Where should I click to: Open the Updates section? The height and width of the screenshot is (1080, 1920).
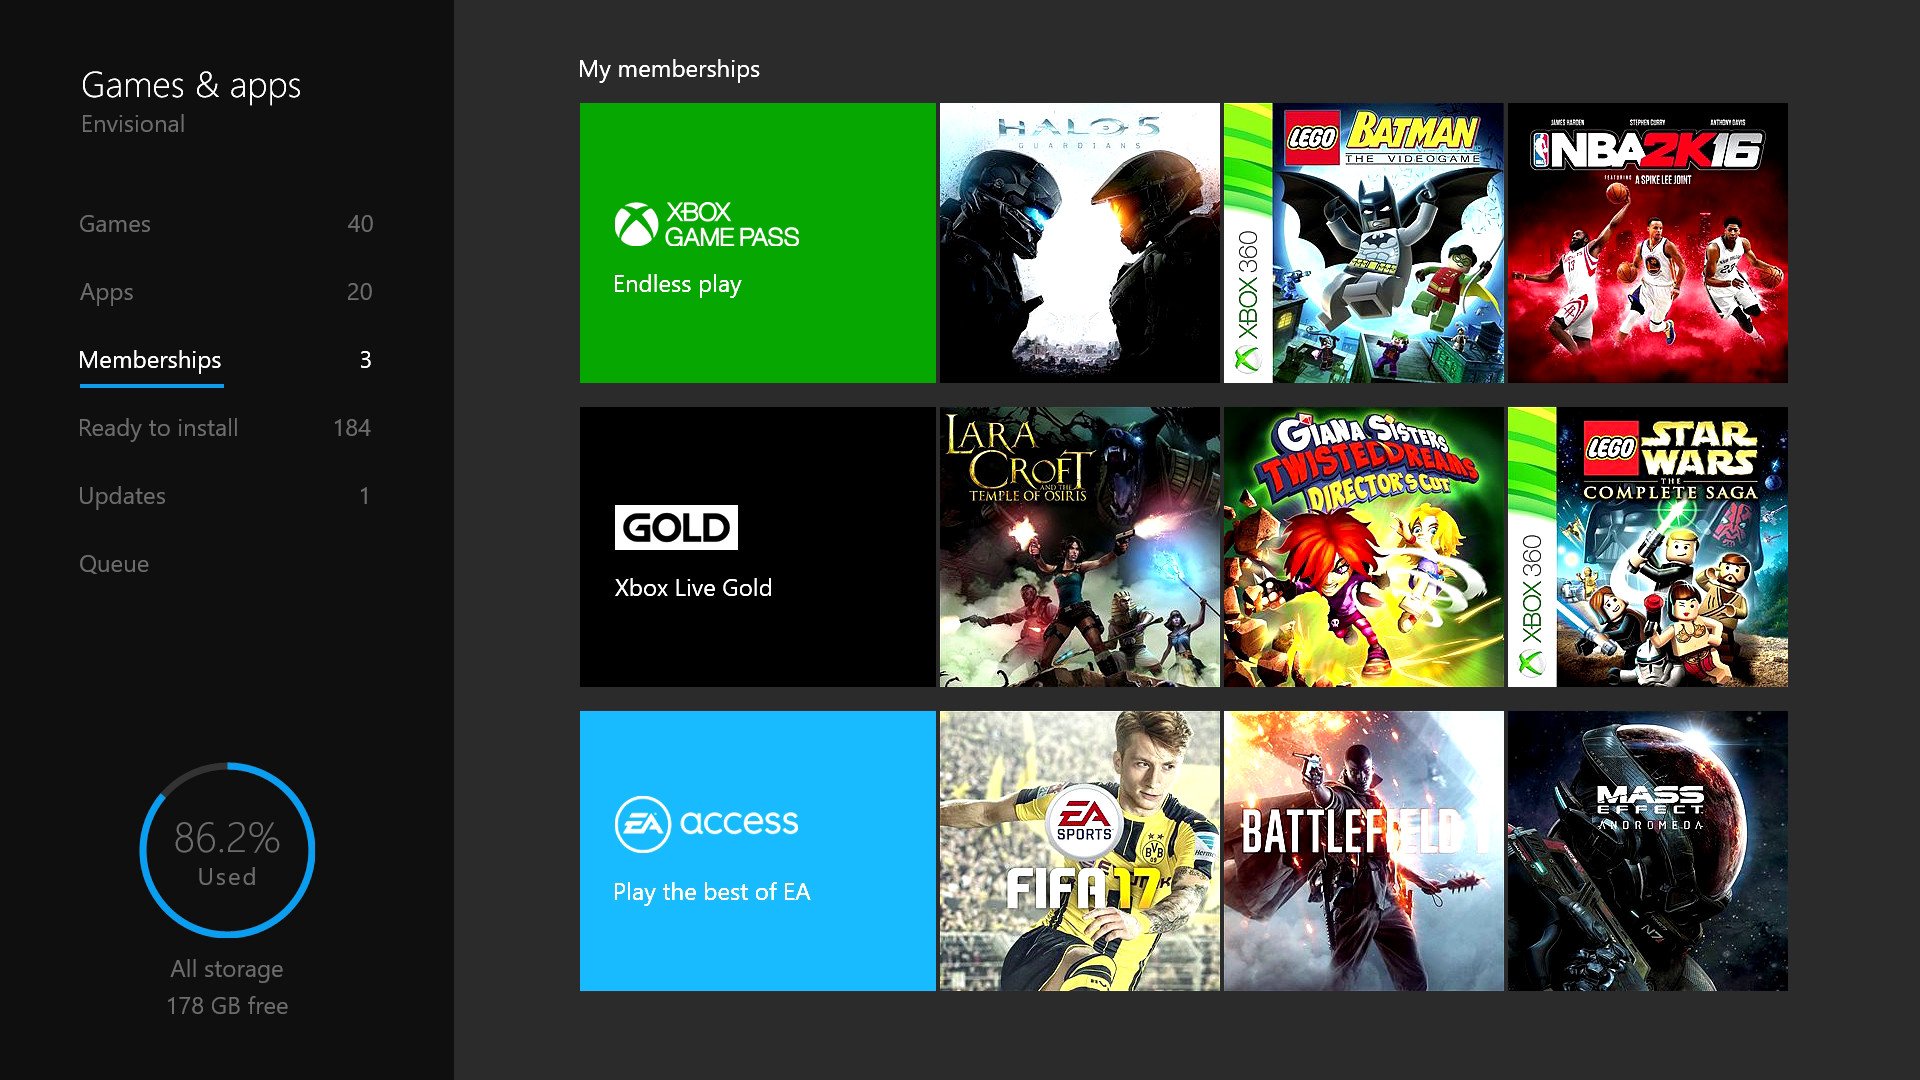(123, 496)
